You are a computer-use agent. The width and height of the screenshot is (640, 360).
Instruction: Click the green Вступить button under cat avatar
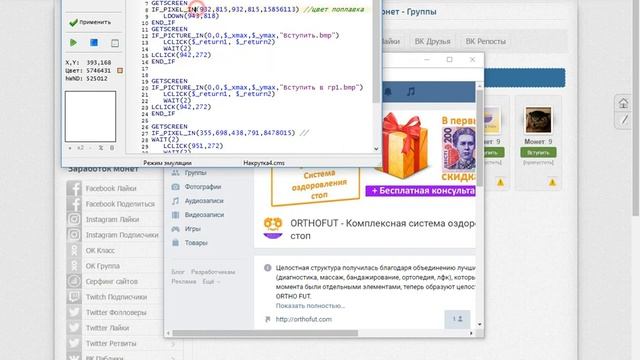coord(538,153)
